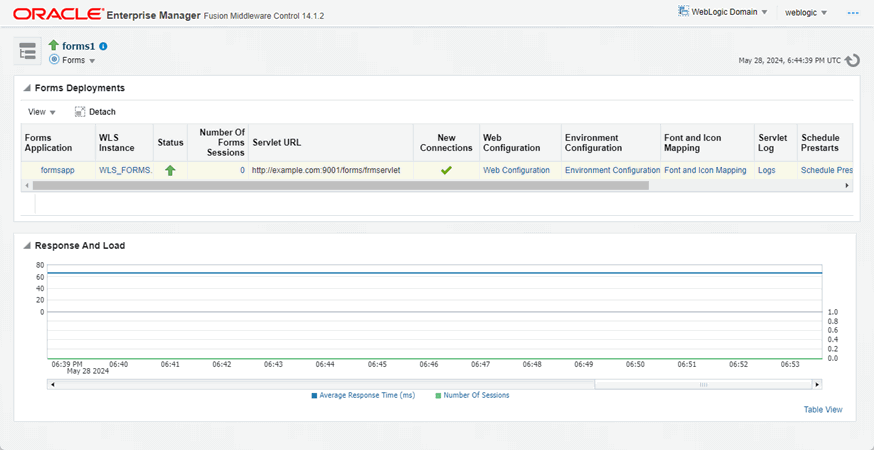Open the target navigation tree icon

click(x=27, y=51)
